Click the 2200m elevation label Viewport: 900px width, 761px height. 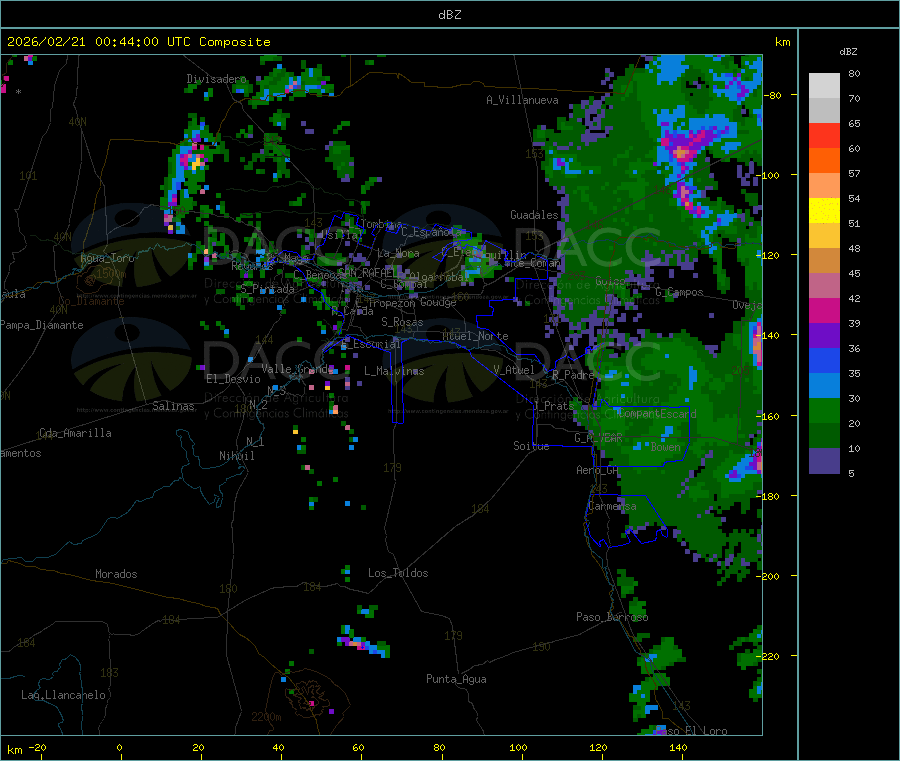tap(266, 717)
